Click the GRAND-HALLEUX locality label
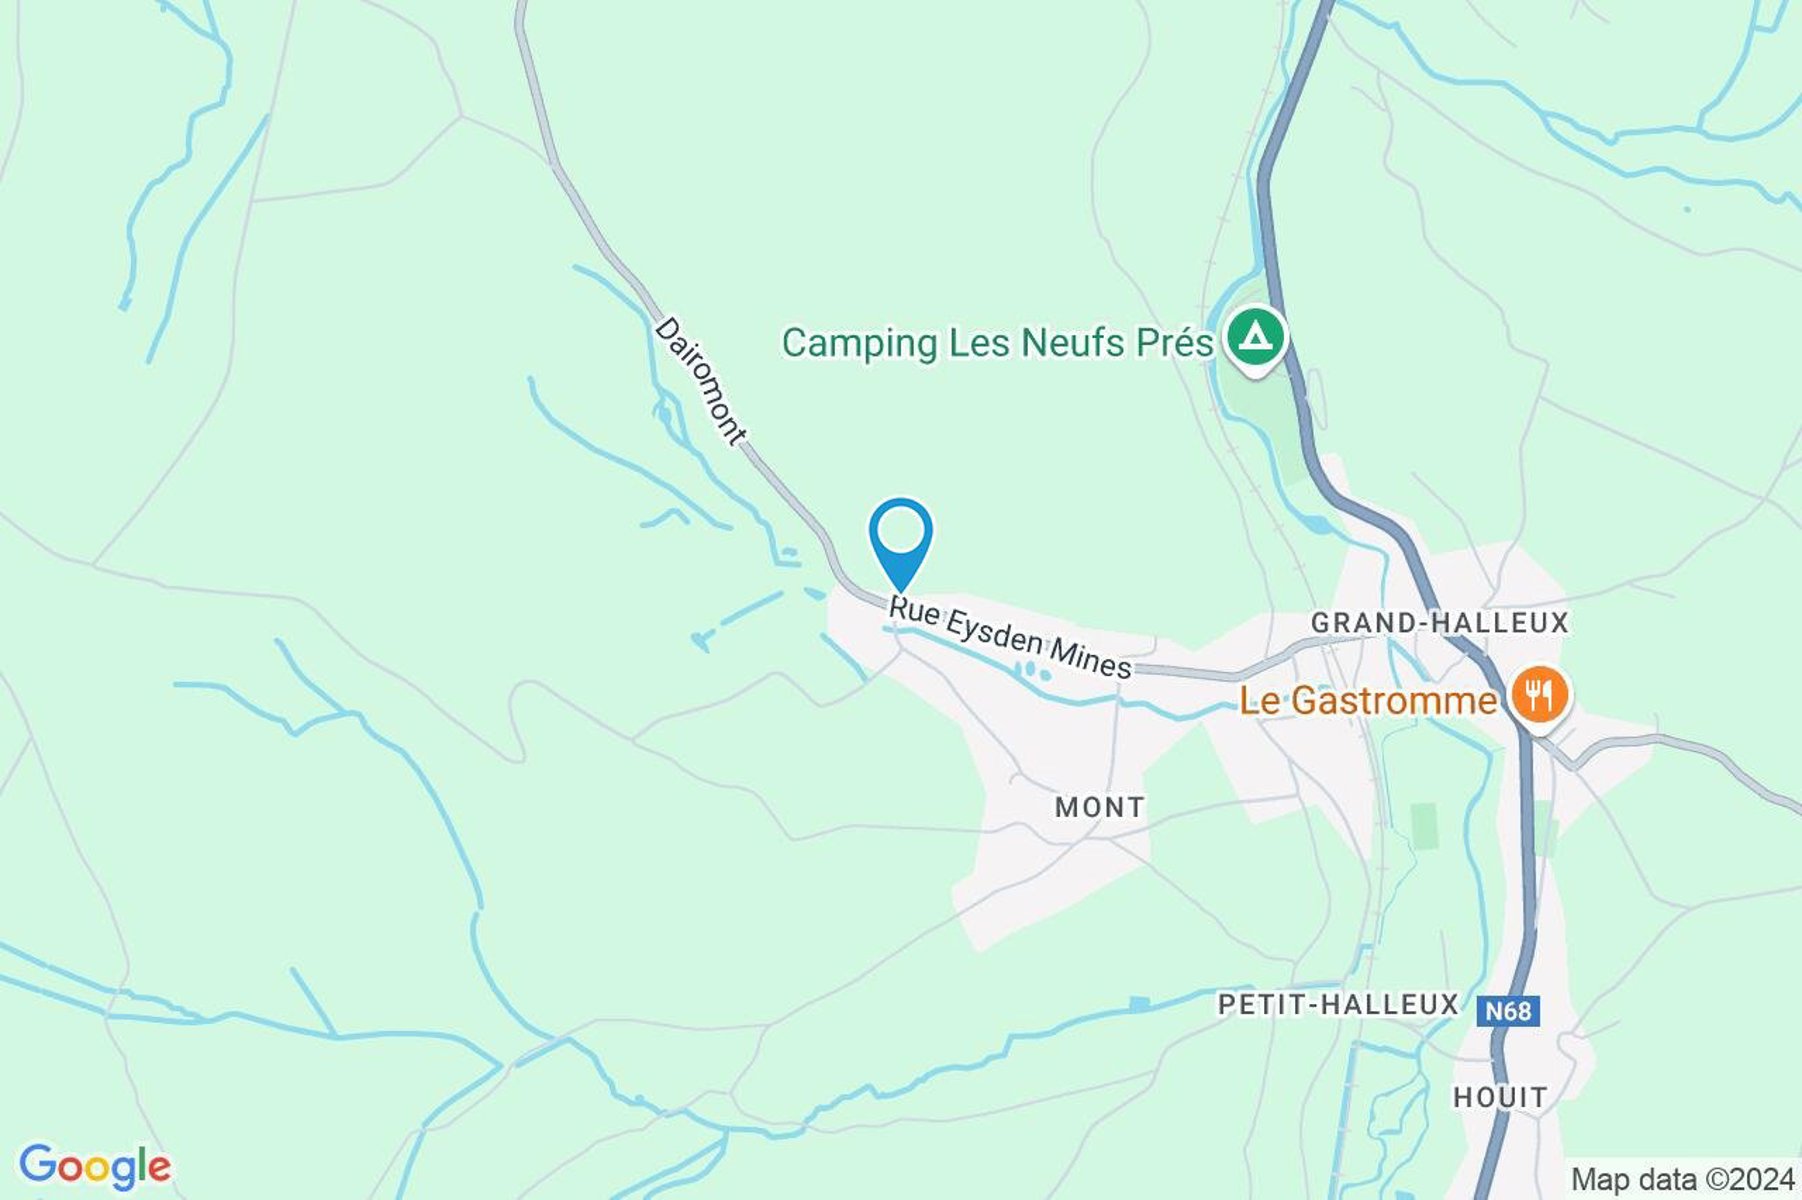The width and height of the screenshot is (1802, 1200). pyautogui.click(x=1440, y=623)
